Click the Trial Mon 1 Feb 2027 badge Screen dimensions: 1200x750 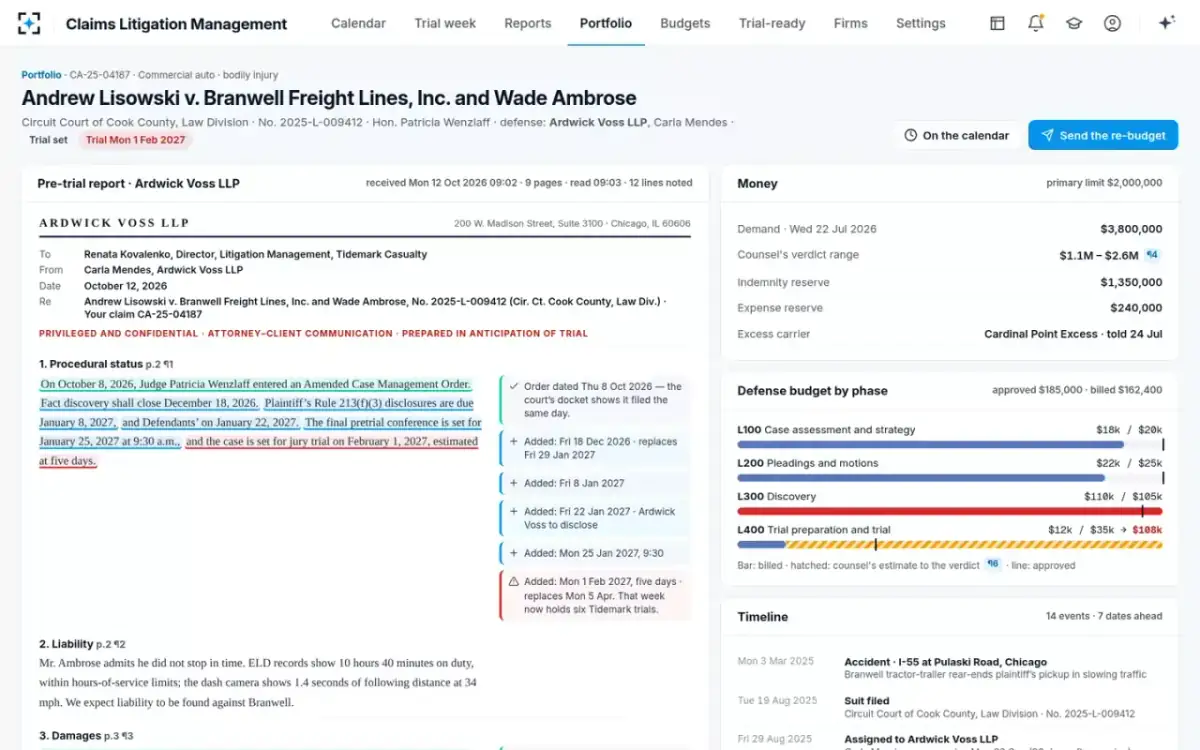136,140
